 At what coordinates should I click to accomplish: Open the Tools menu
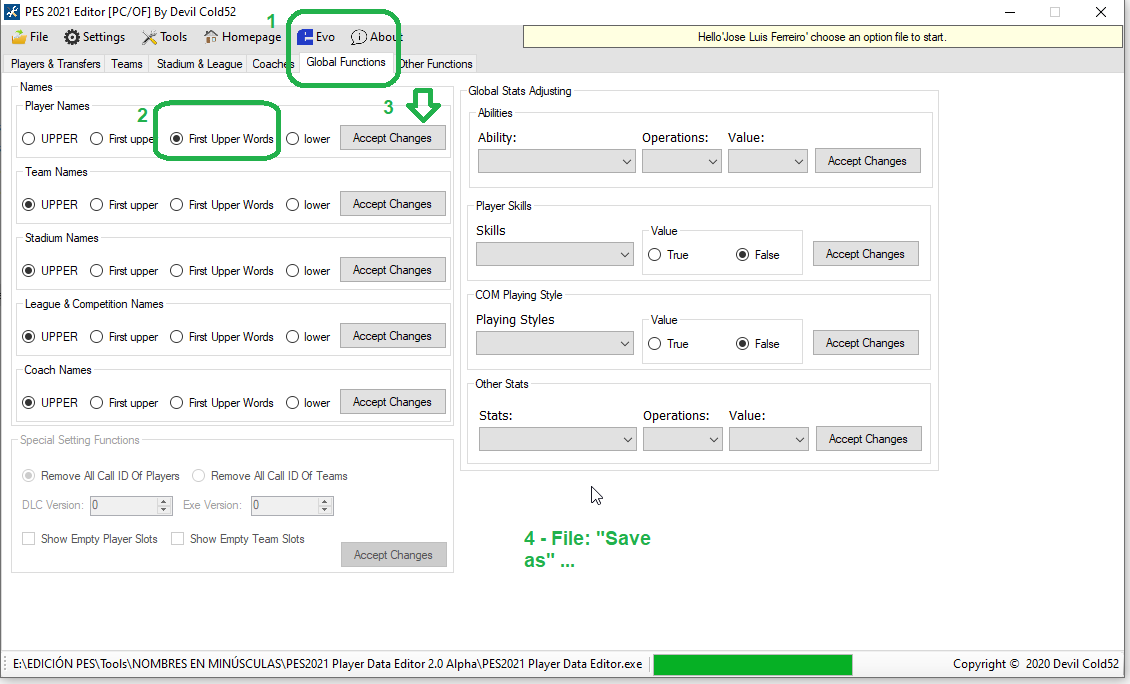pos(164,37)
